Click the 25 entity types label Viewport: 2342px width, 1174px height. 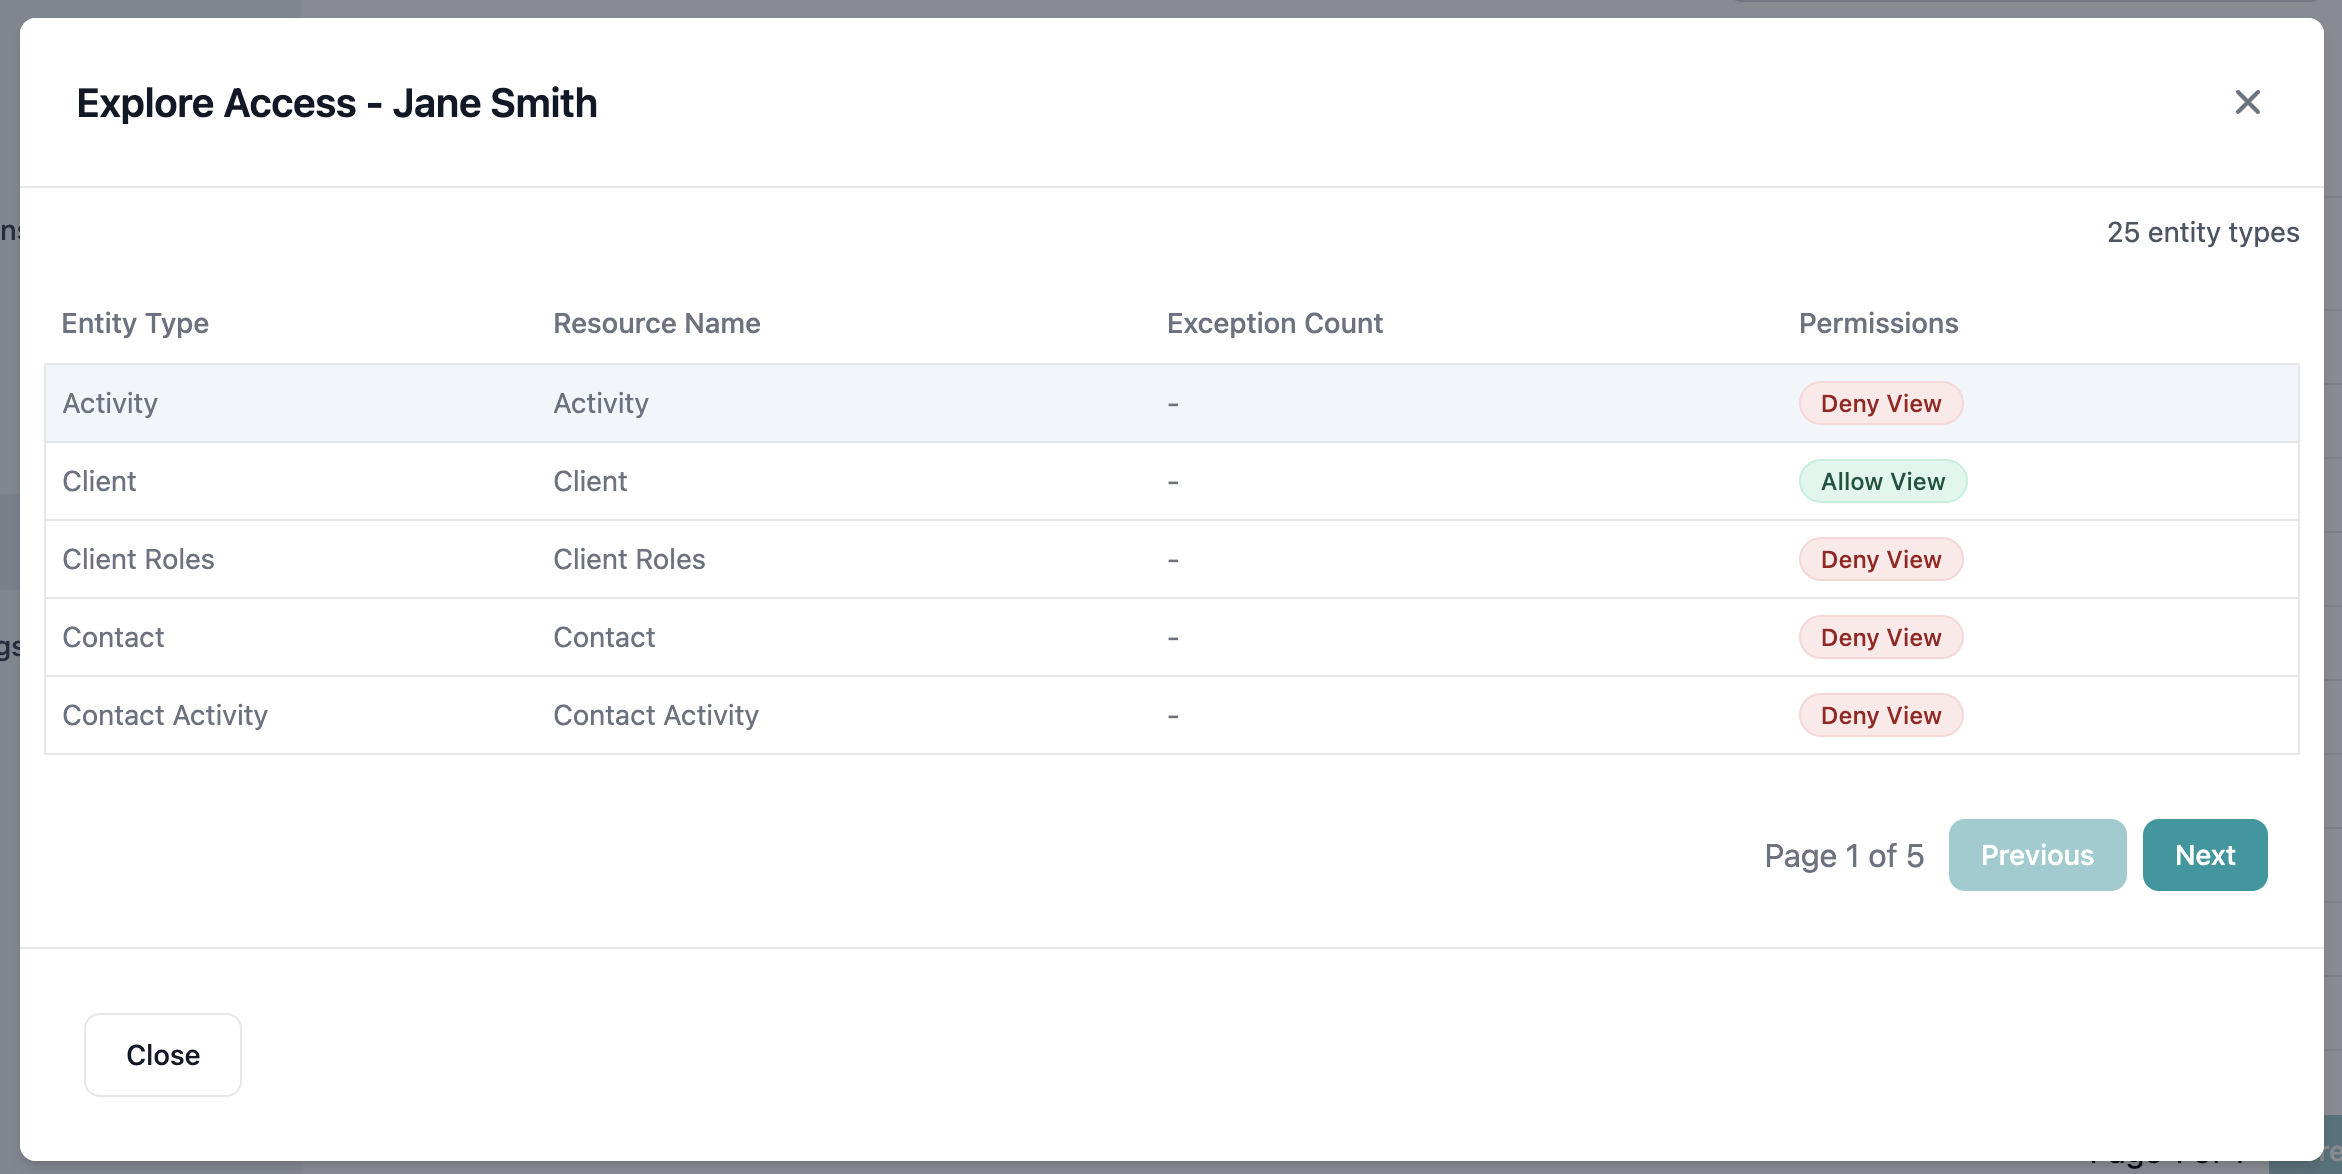tap(2204, 232)
